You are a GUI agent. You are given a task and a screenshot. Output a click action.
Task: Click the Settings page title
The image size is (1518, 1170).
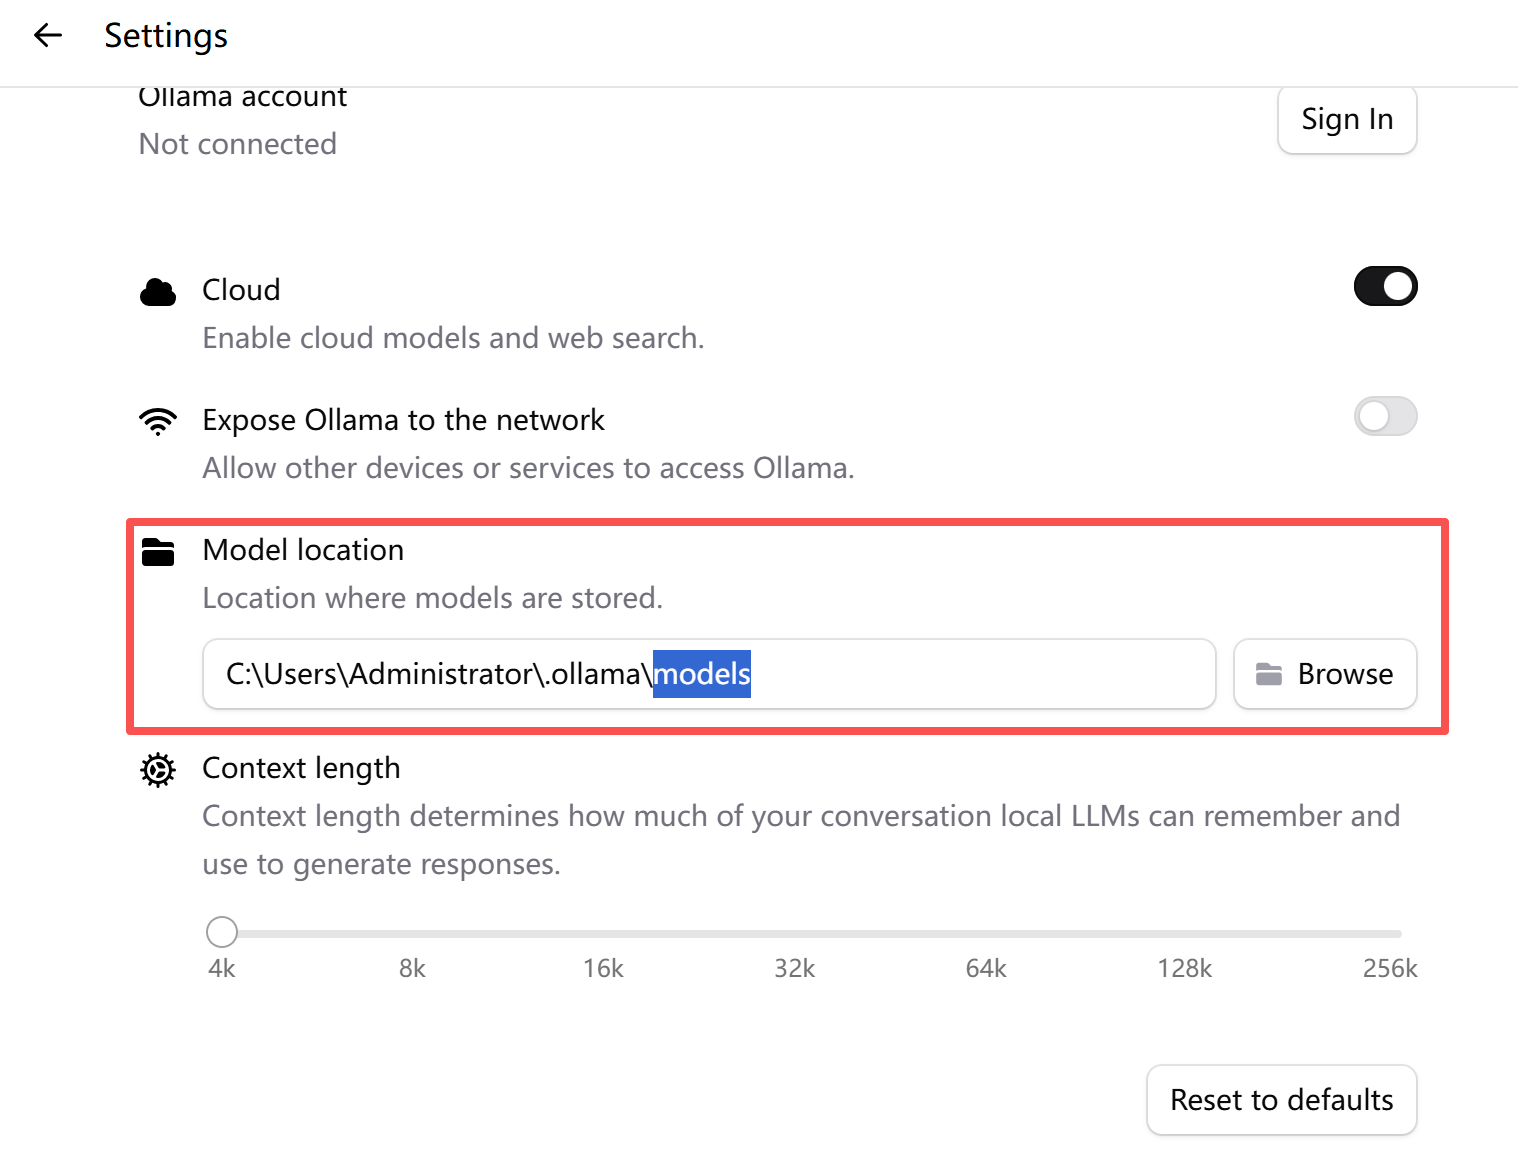(x=166, y=36)
